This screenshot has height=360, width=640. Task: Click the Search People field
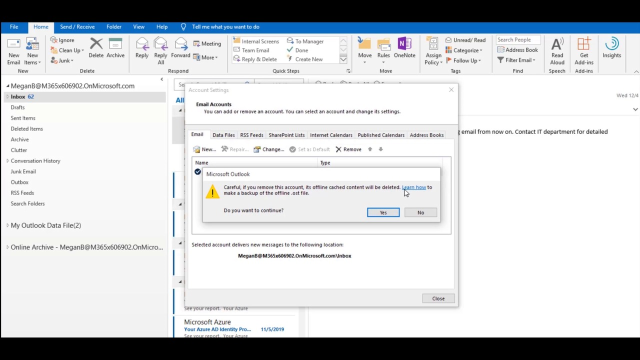[x=518, y=40]
